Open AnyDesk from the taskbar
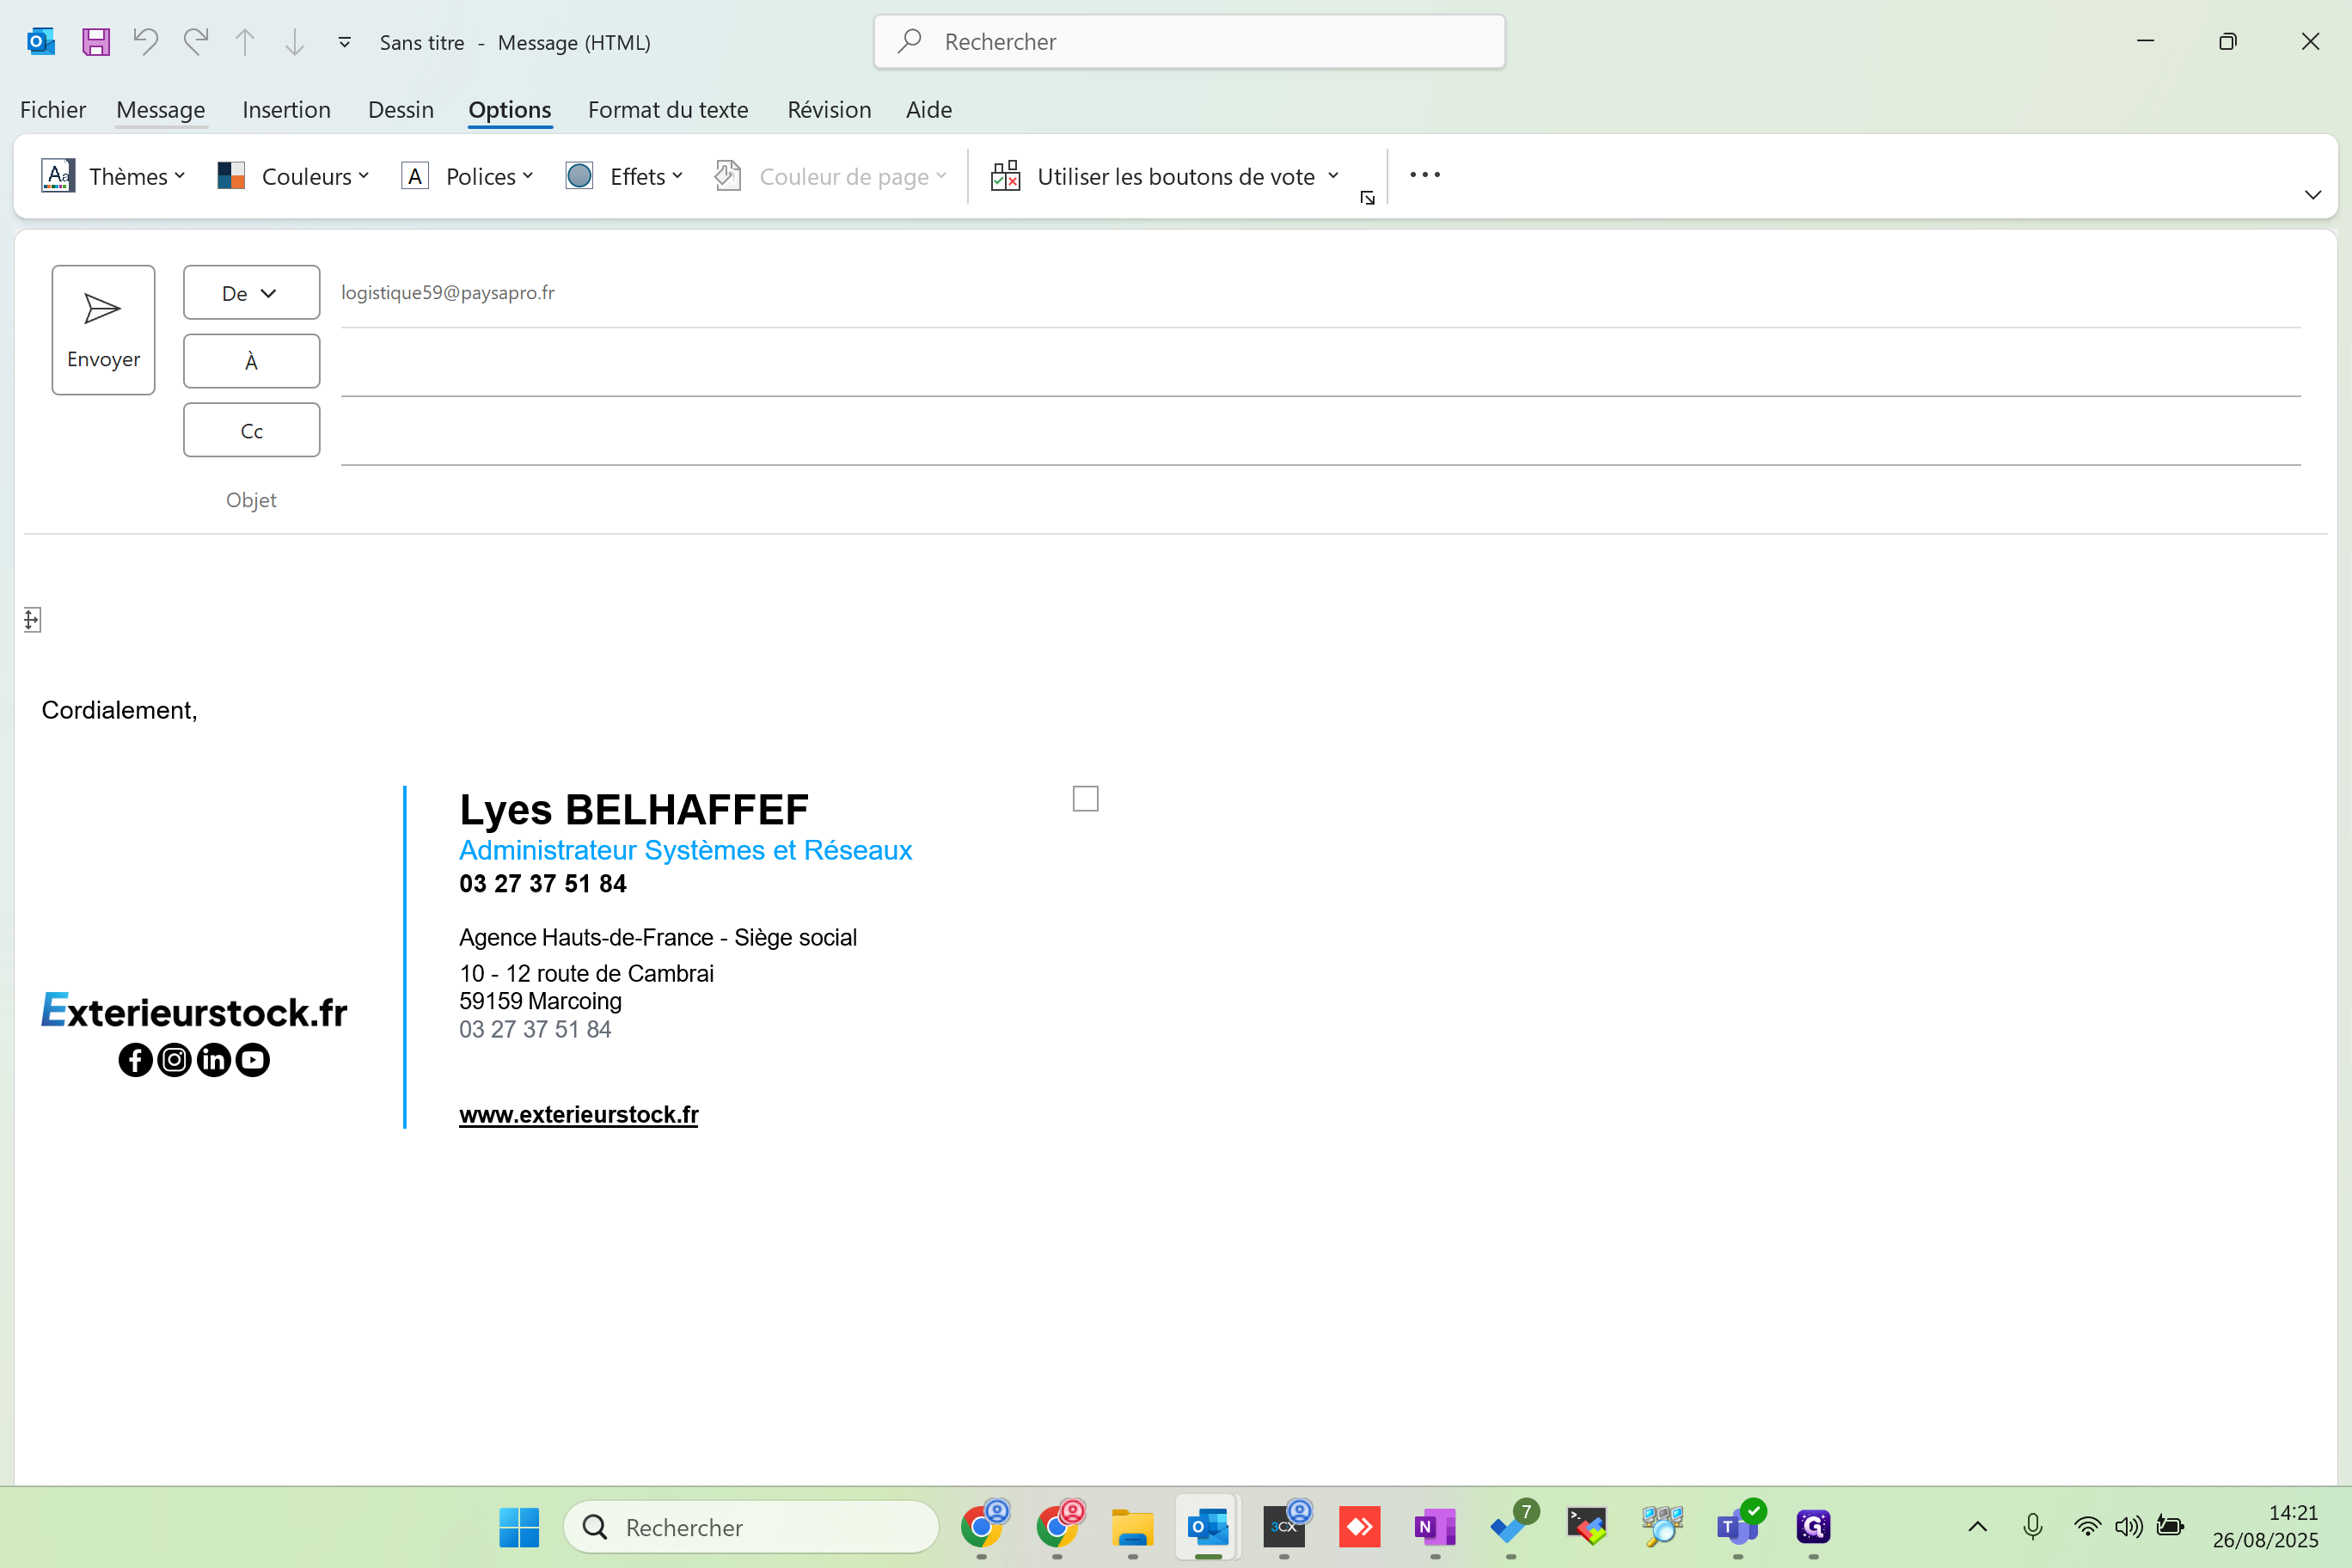The width and height of the screenshot is (2352, 1568). click(1359, 1527)
